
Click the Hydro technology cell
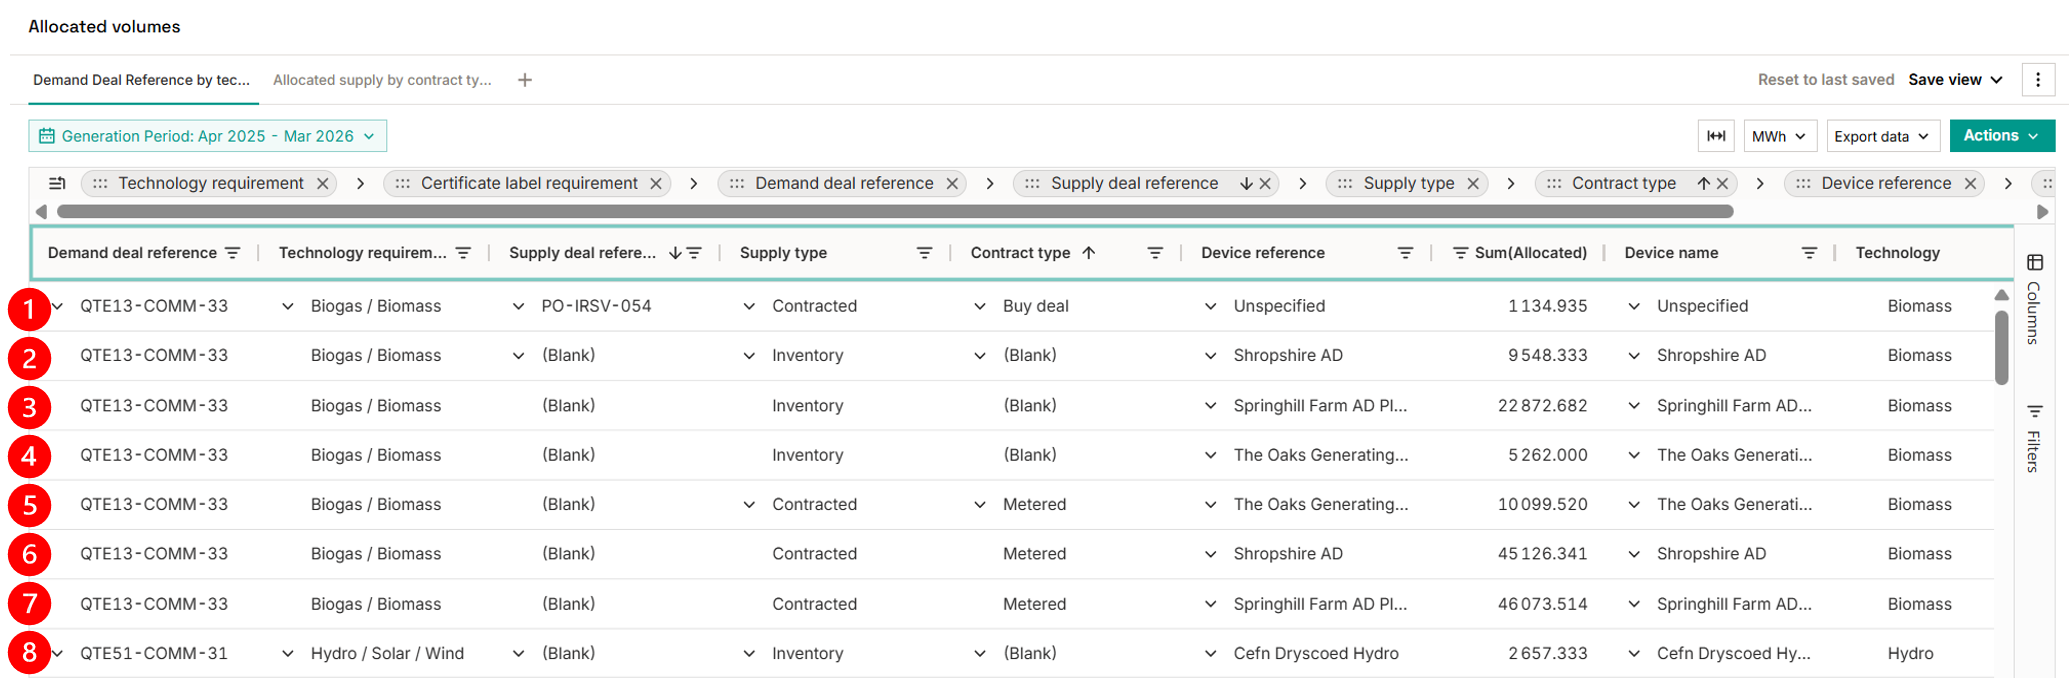(1911, 654)
